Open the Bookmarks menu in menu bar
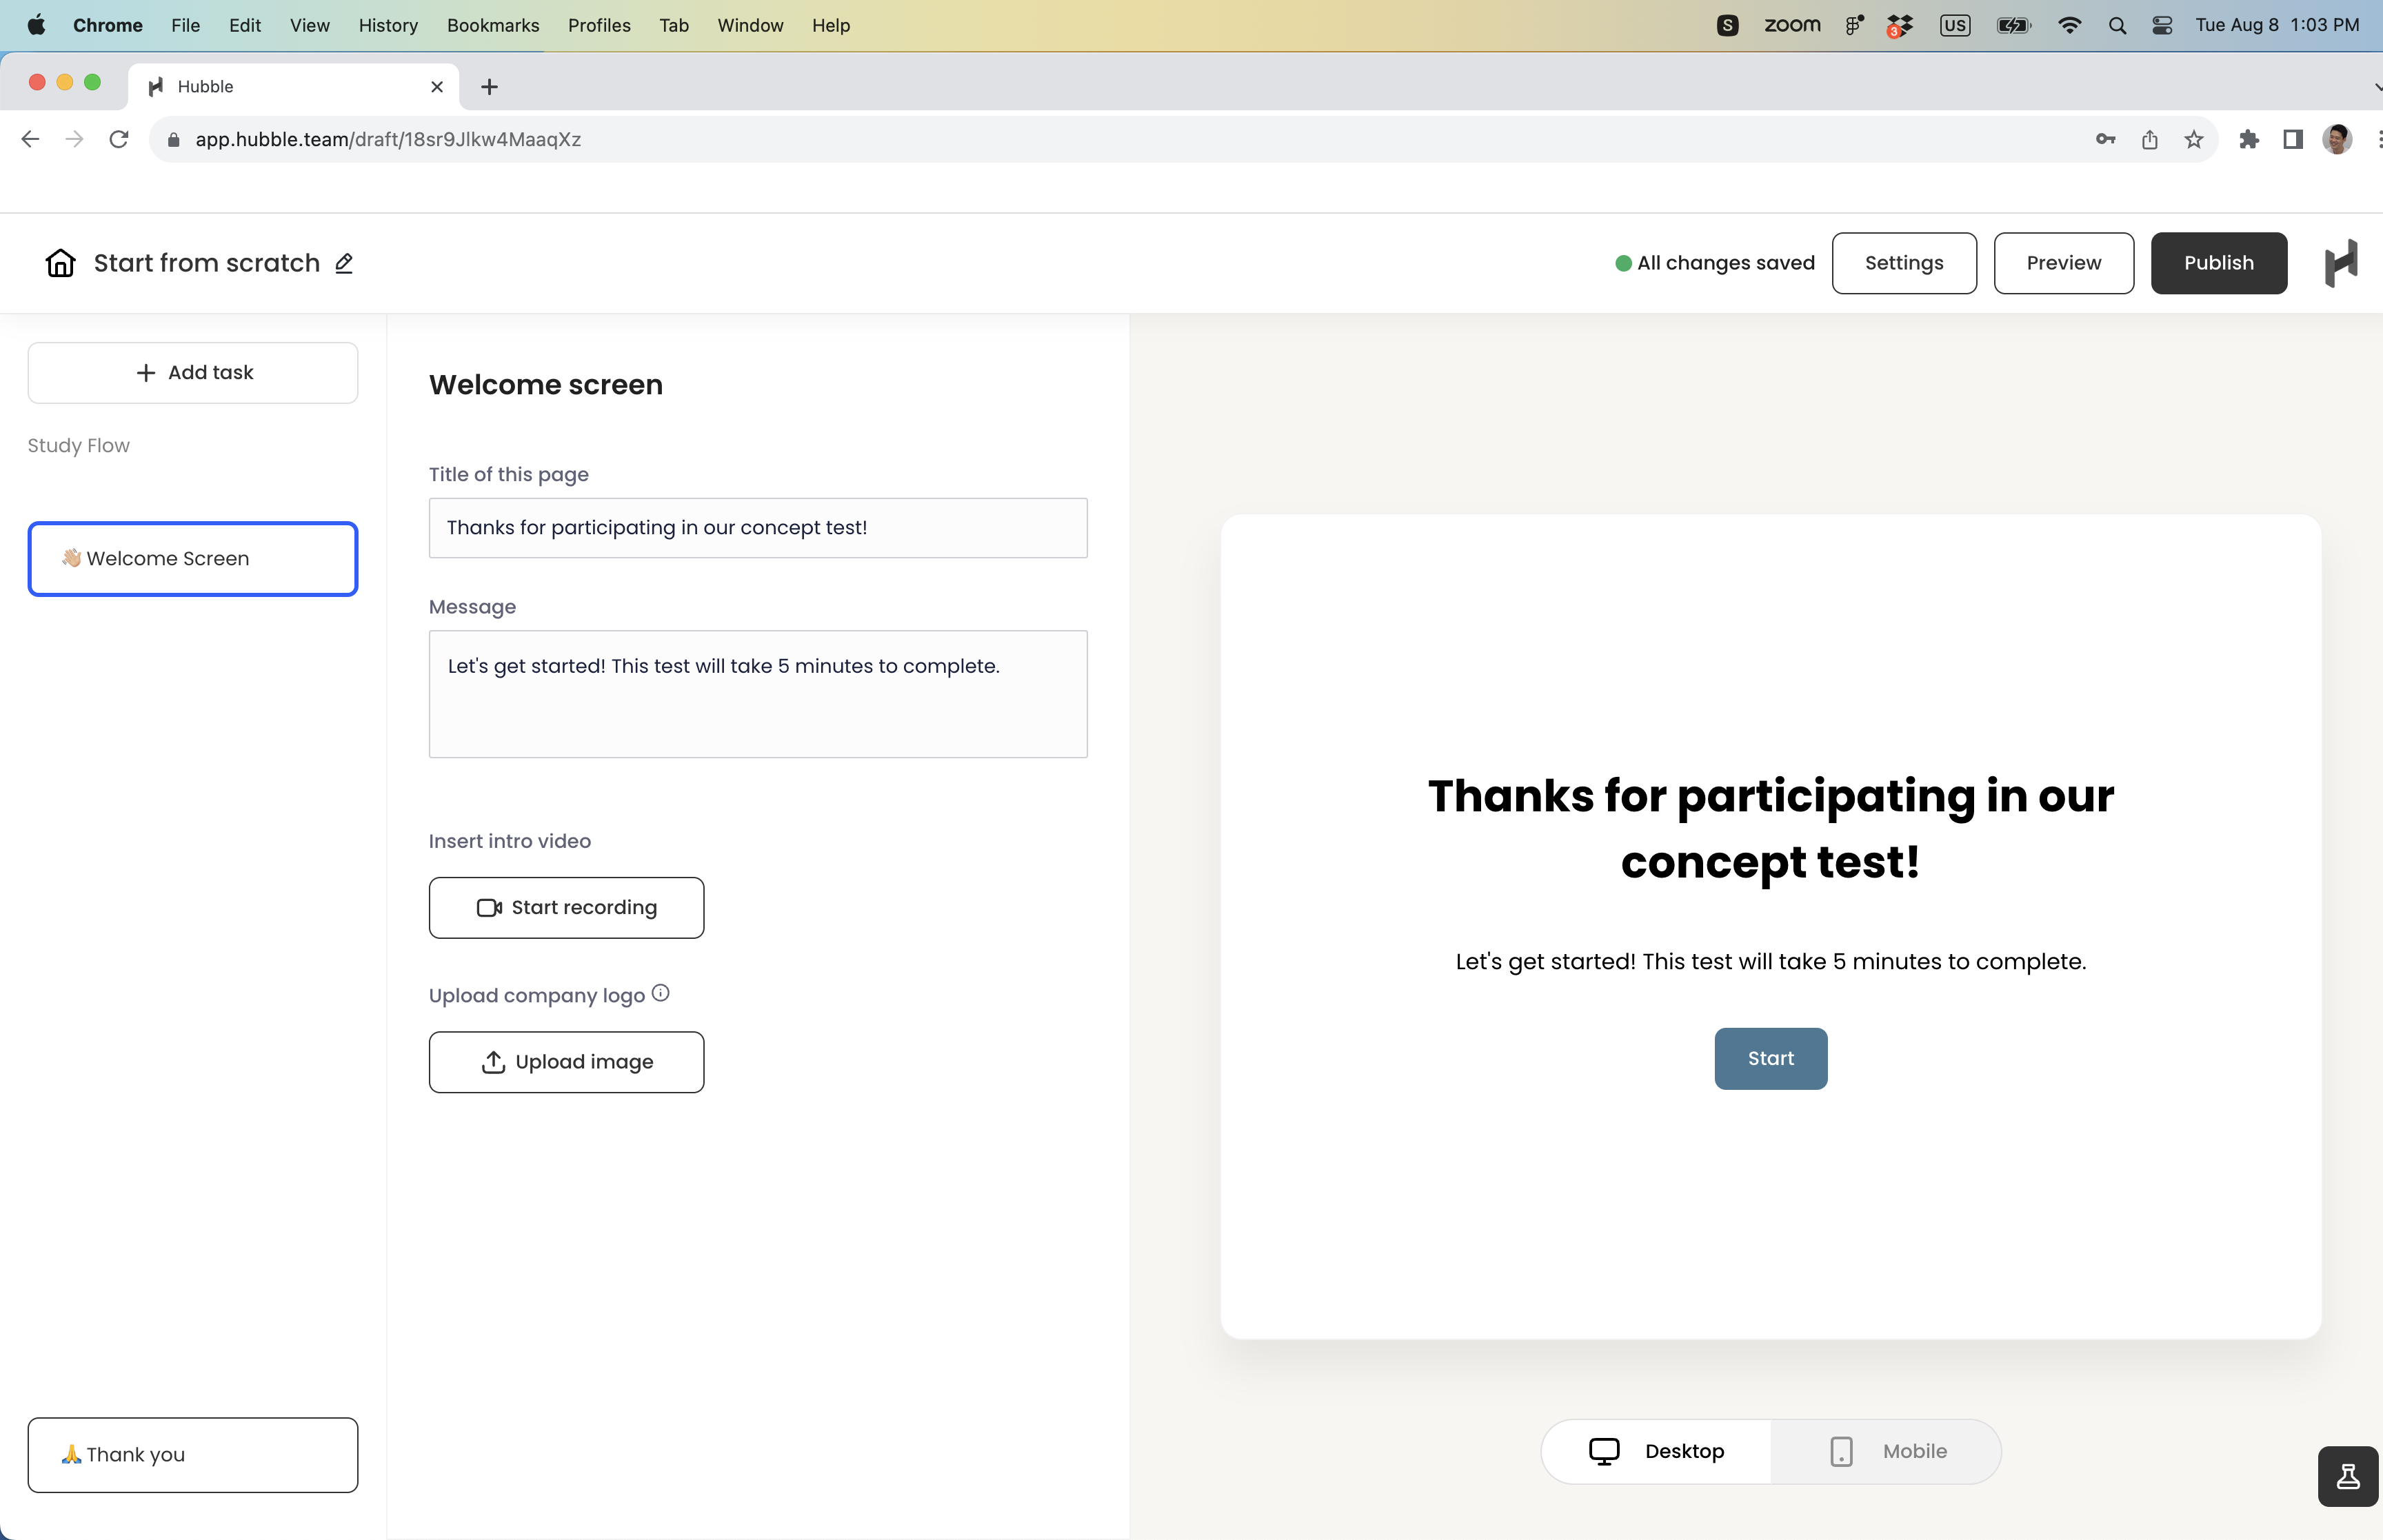The height and width of the screenshot is (1540, 2383). (492, 25)
